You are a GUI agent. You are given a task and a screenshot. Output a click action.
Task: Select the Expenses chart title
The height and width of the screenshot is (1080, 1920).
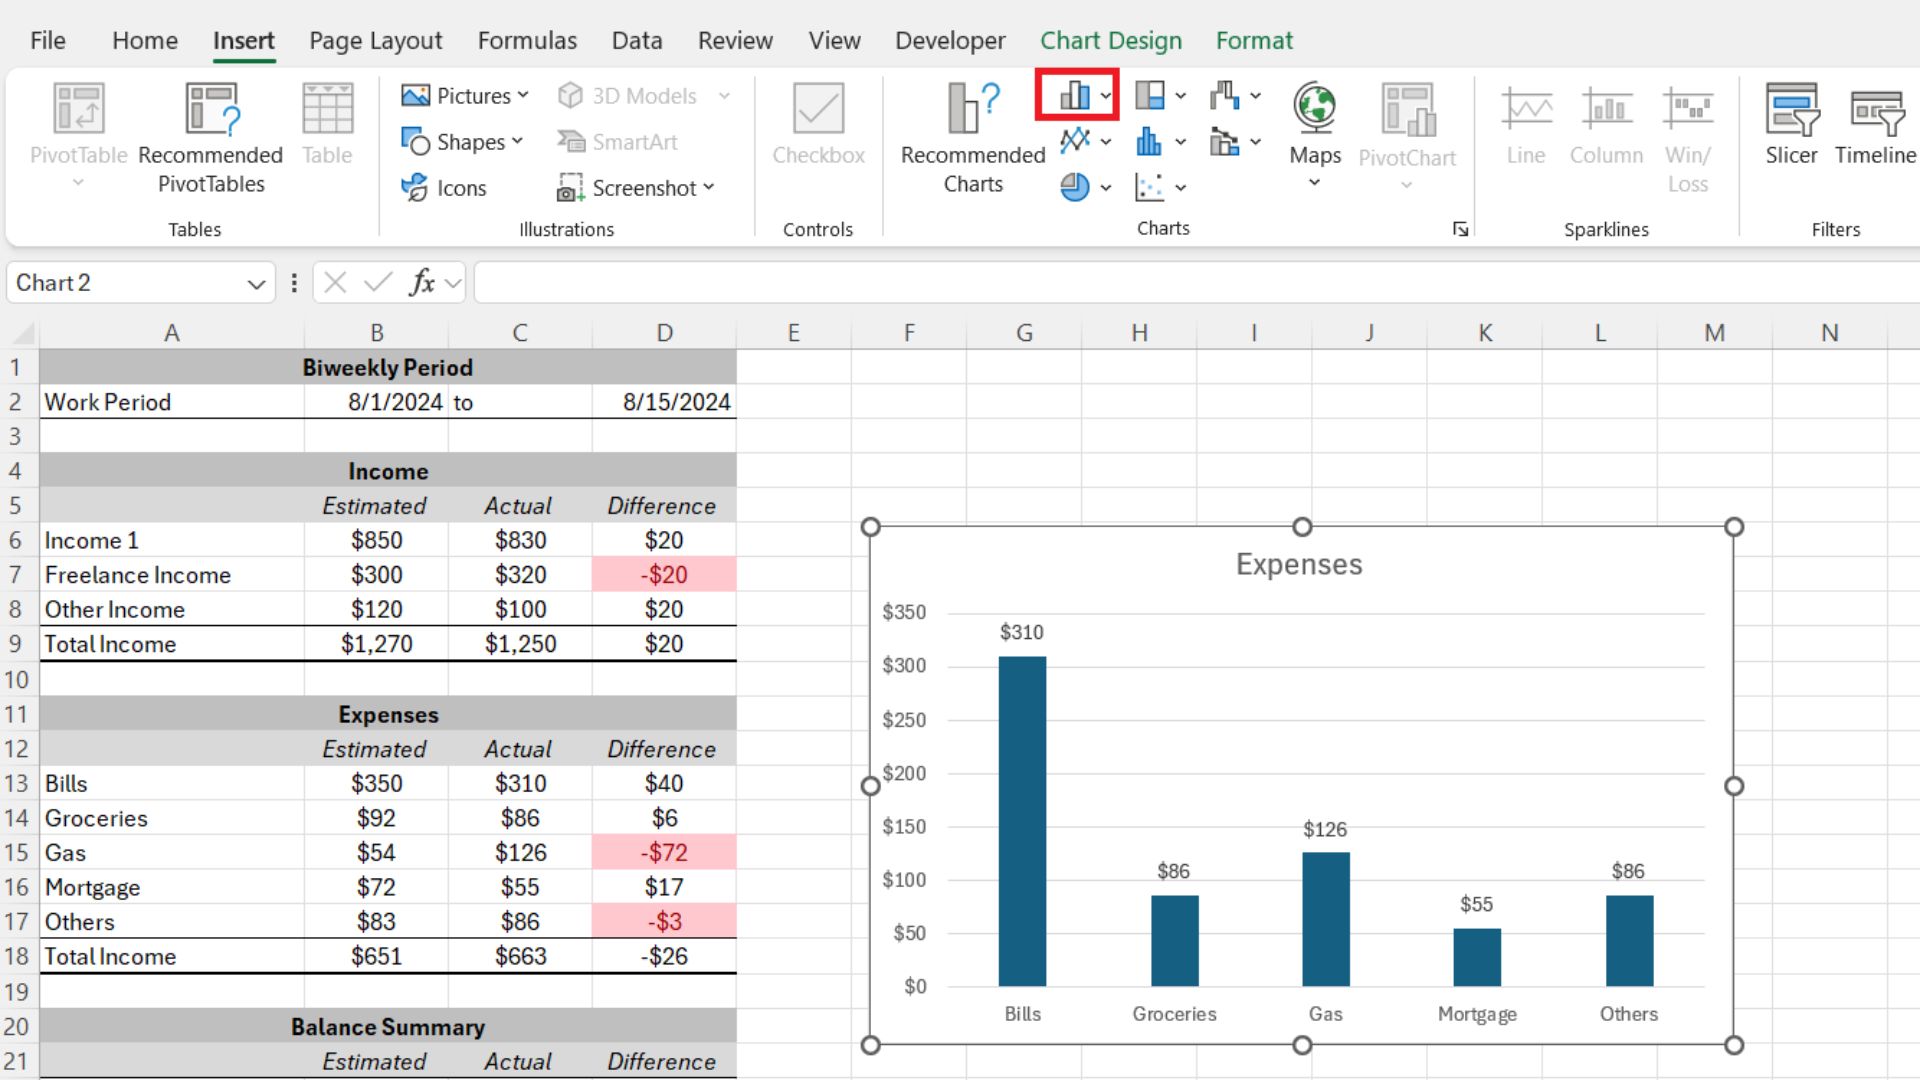(1299, 564)
